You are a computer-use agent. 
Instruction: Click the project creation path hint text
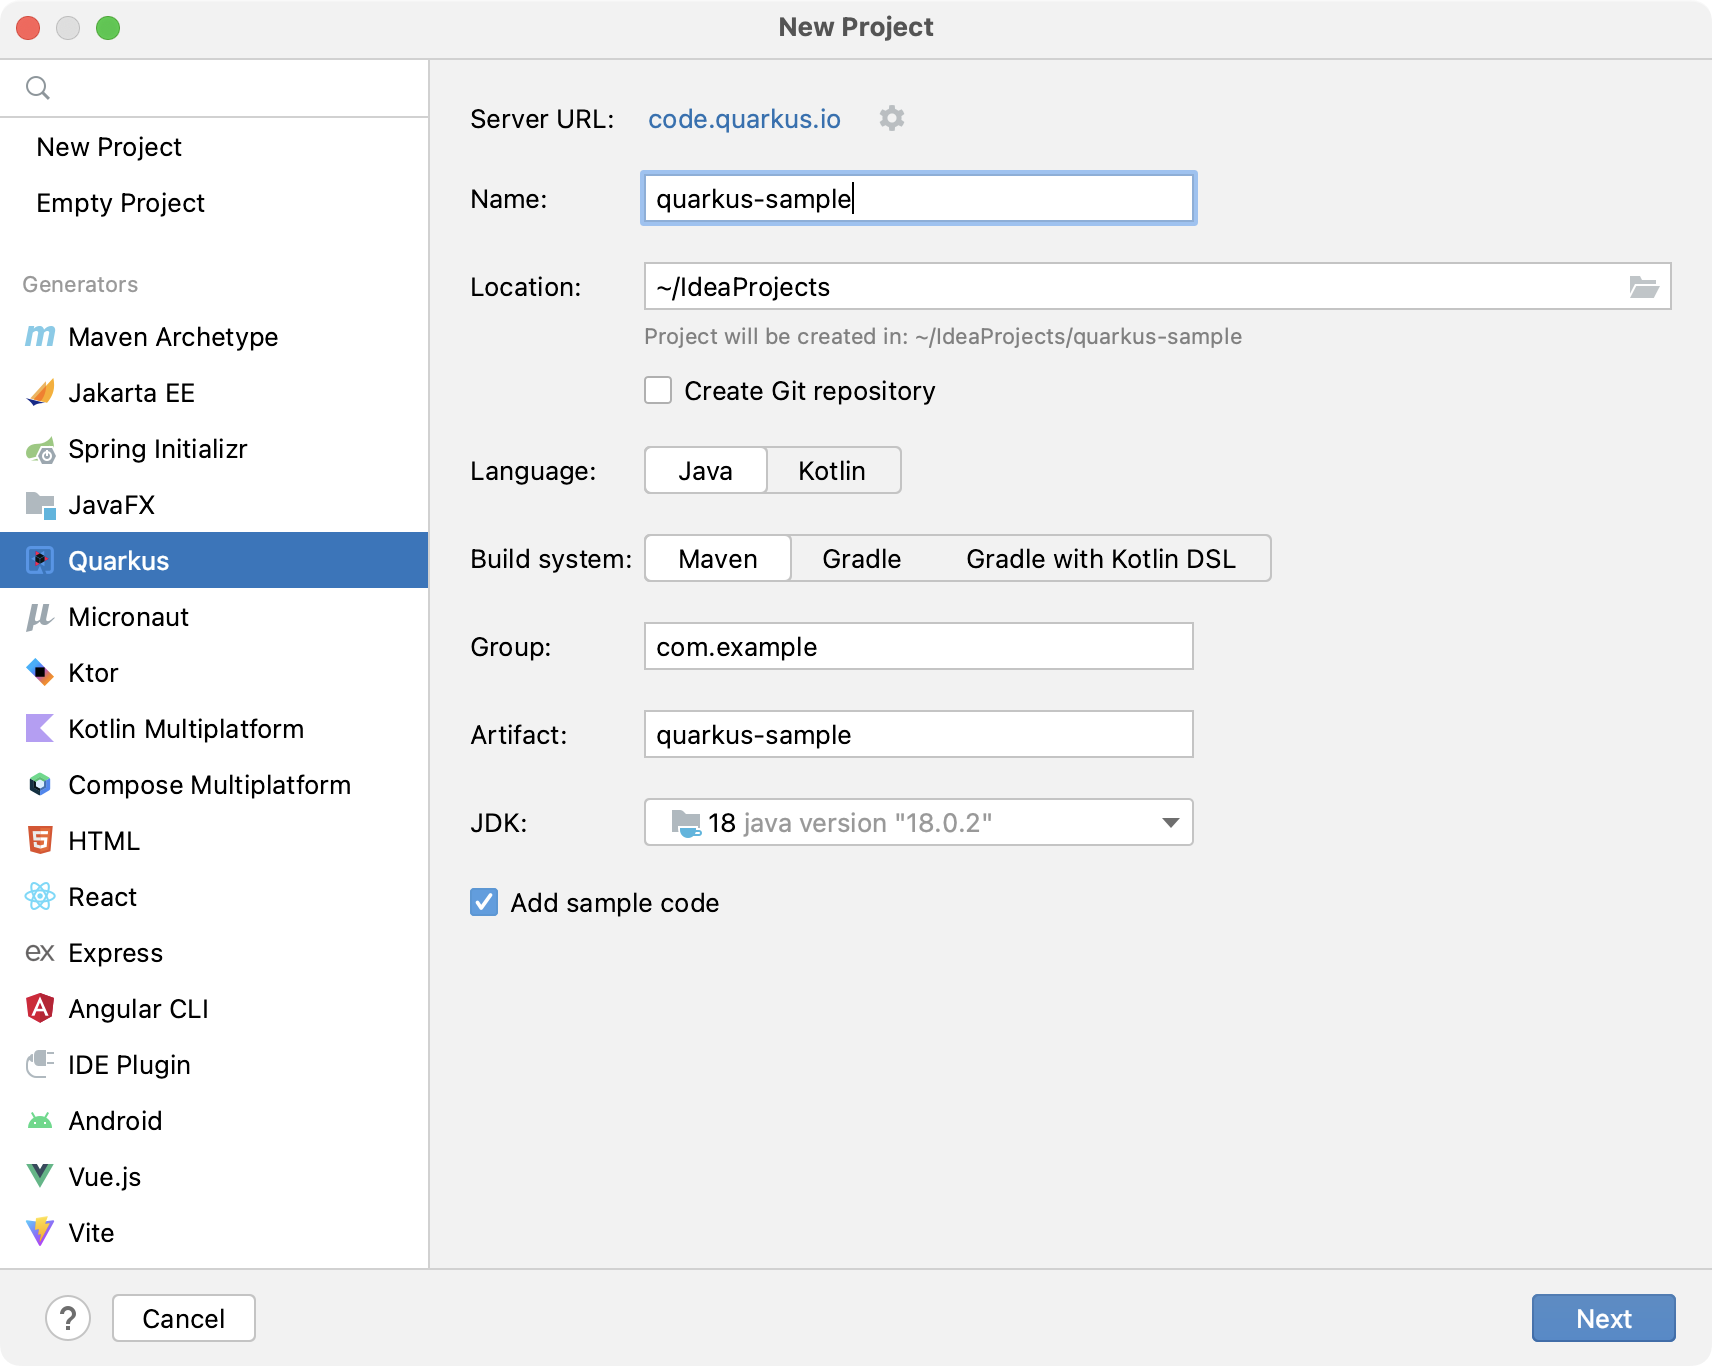pos(943,336)
